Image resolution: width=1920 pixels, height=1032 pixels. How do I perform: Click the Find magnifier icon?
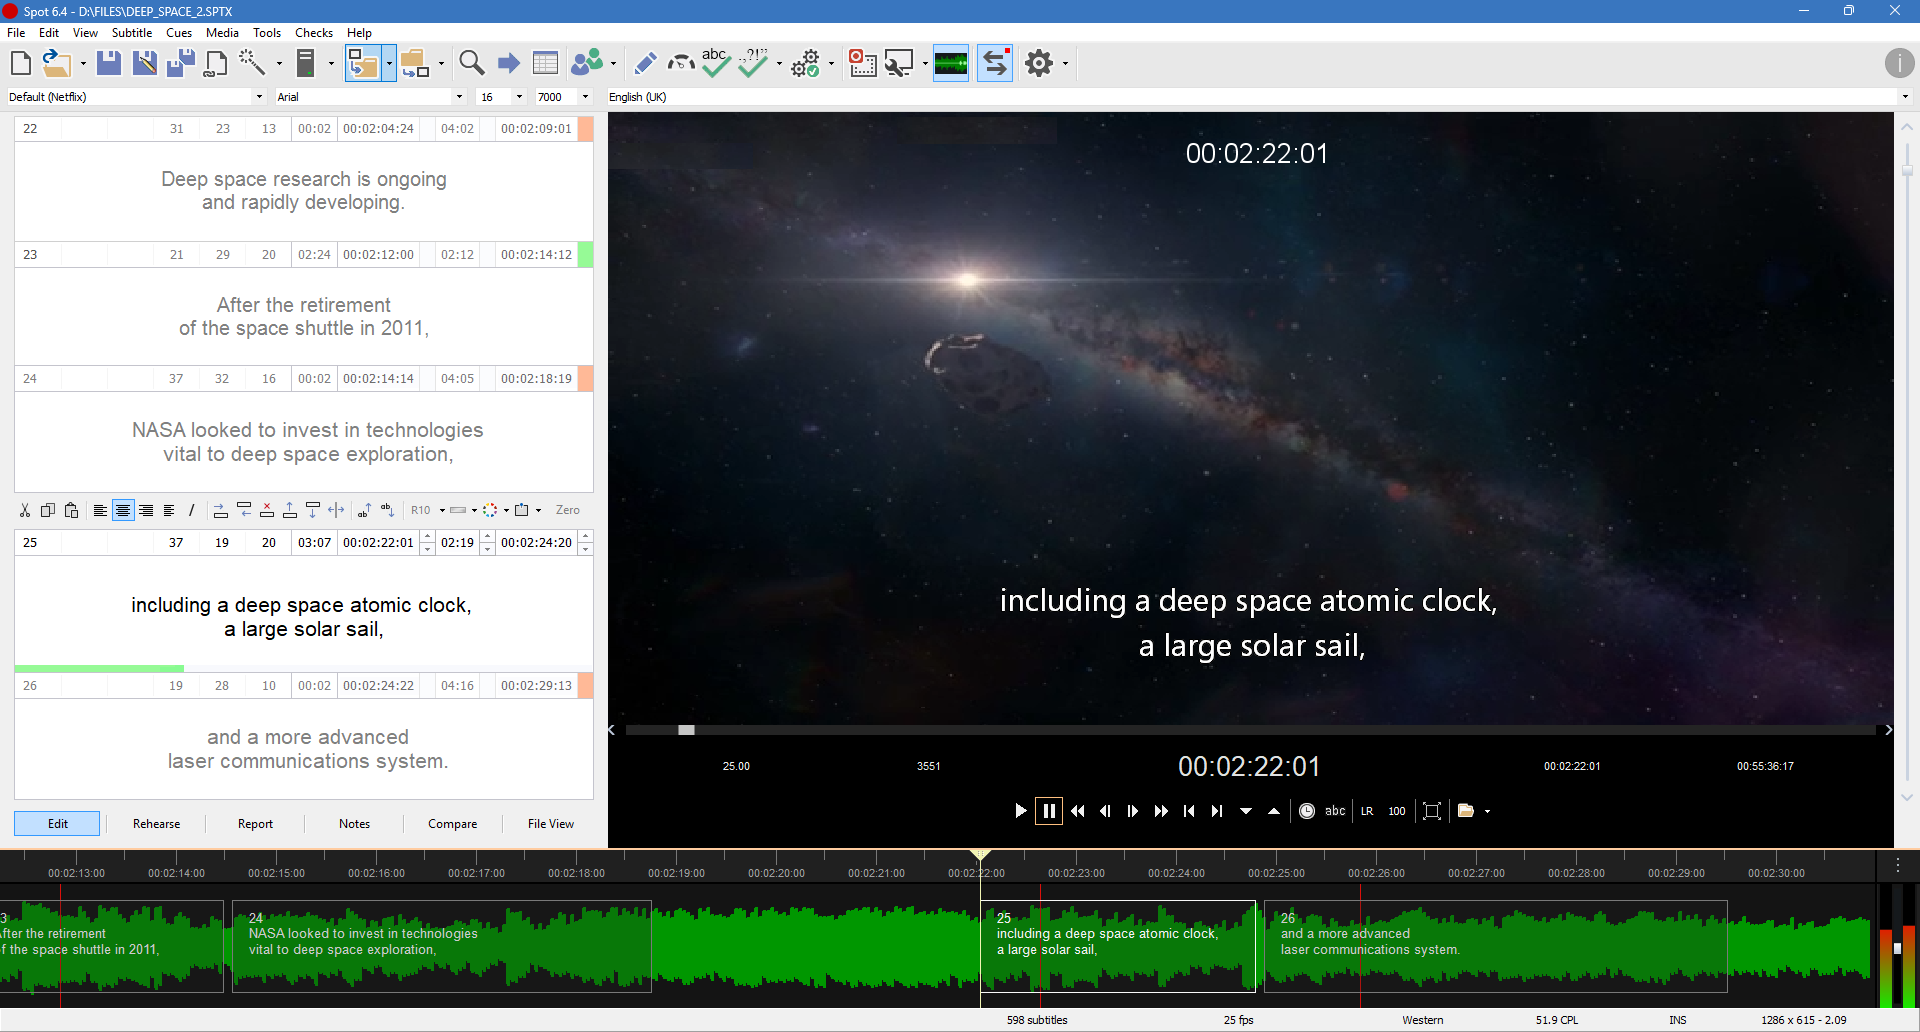click(x=471, y=63)
